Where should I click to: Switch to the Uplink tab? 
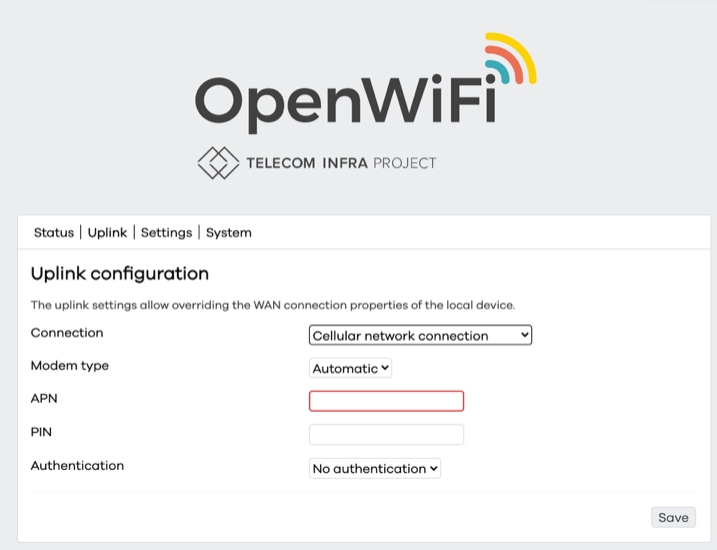(x=107, y=232)
